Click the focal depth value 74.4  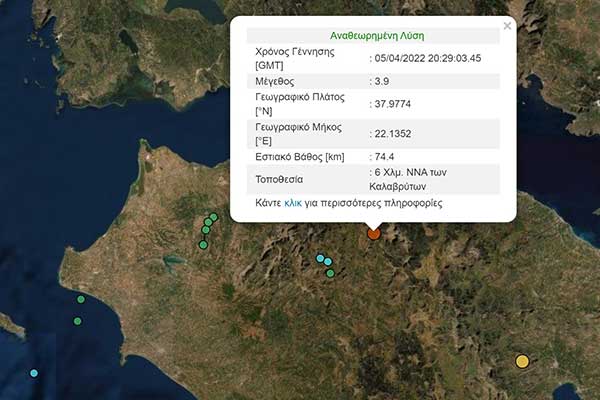386,156
